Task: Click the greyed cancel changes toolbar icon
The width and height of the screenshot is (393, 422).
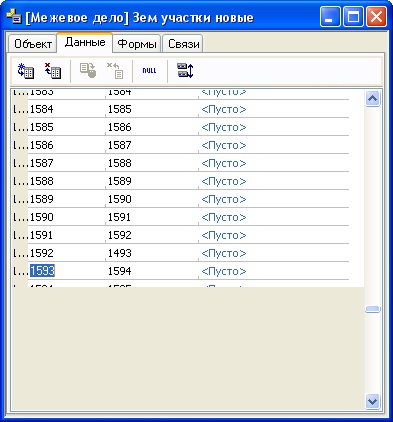Action: (115, 71)
